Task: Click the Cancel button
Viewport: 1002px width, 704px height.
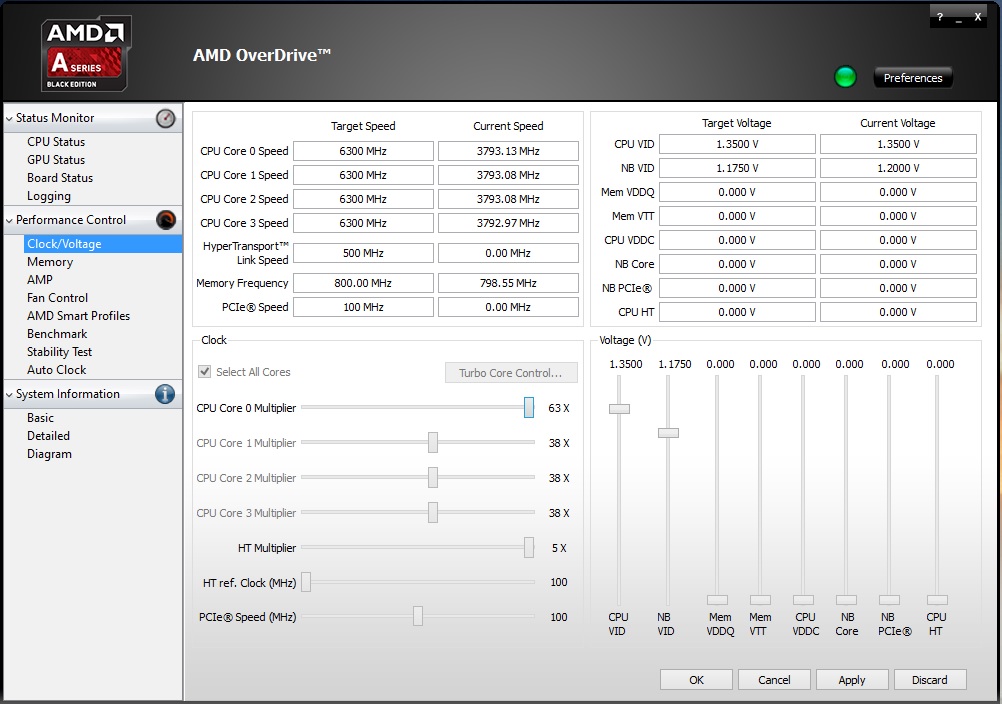Action: (774, 680)
